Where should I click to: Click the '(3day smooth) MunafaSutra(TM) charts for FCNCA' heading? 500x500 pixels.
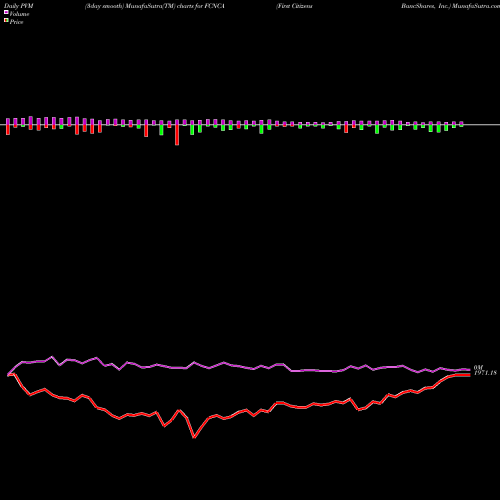click(x=155, y=6)
